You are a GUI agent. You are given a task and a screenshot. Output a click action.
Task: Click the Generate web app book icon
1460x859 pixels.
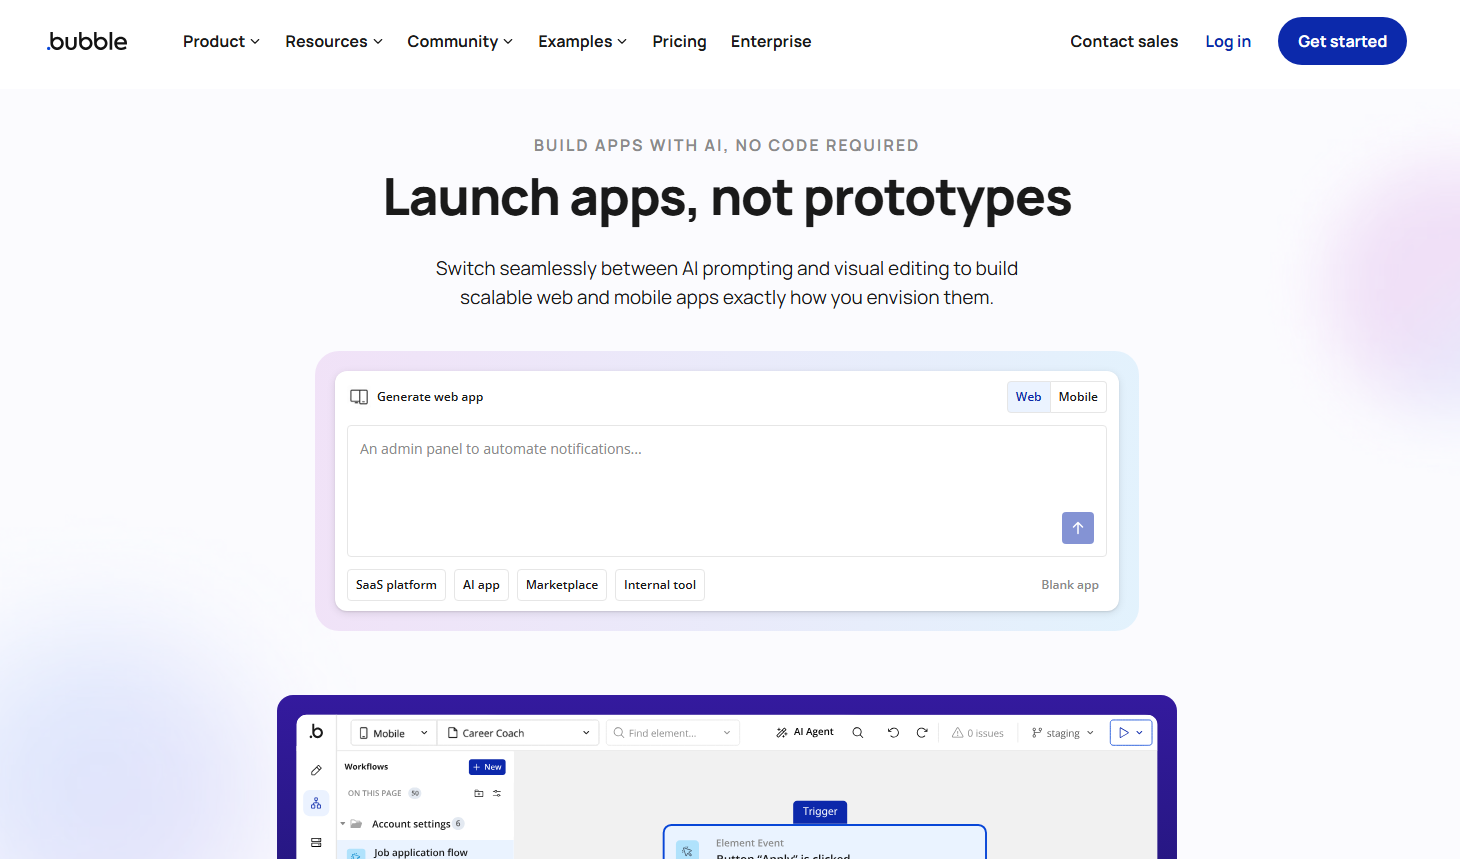click(359, 397)
